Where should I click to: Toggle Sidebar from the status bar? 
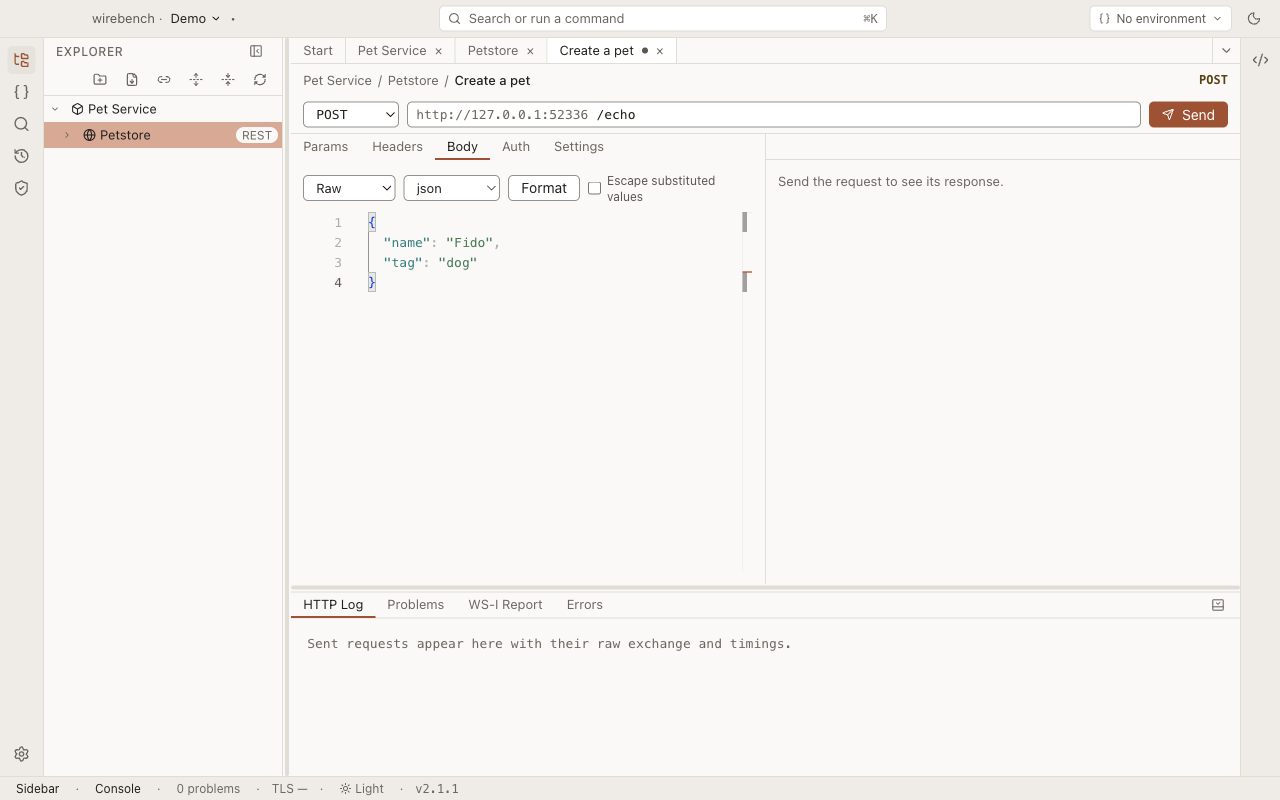pyautogui.click(x=38, y=789)
